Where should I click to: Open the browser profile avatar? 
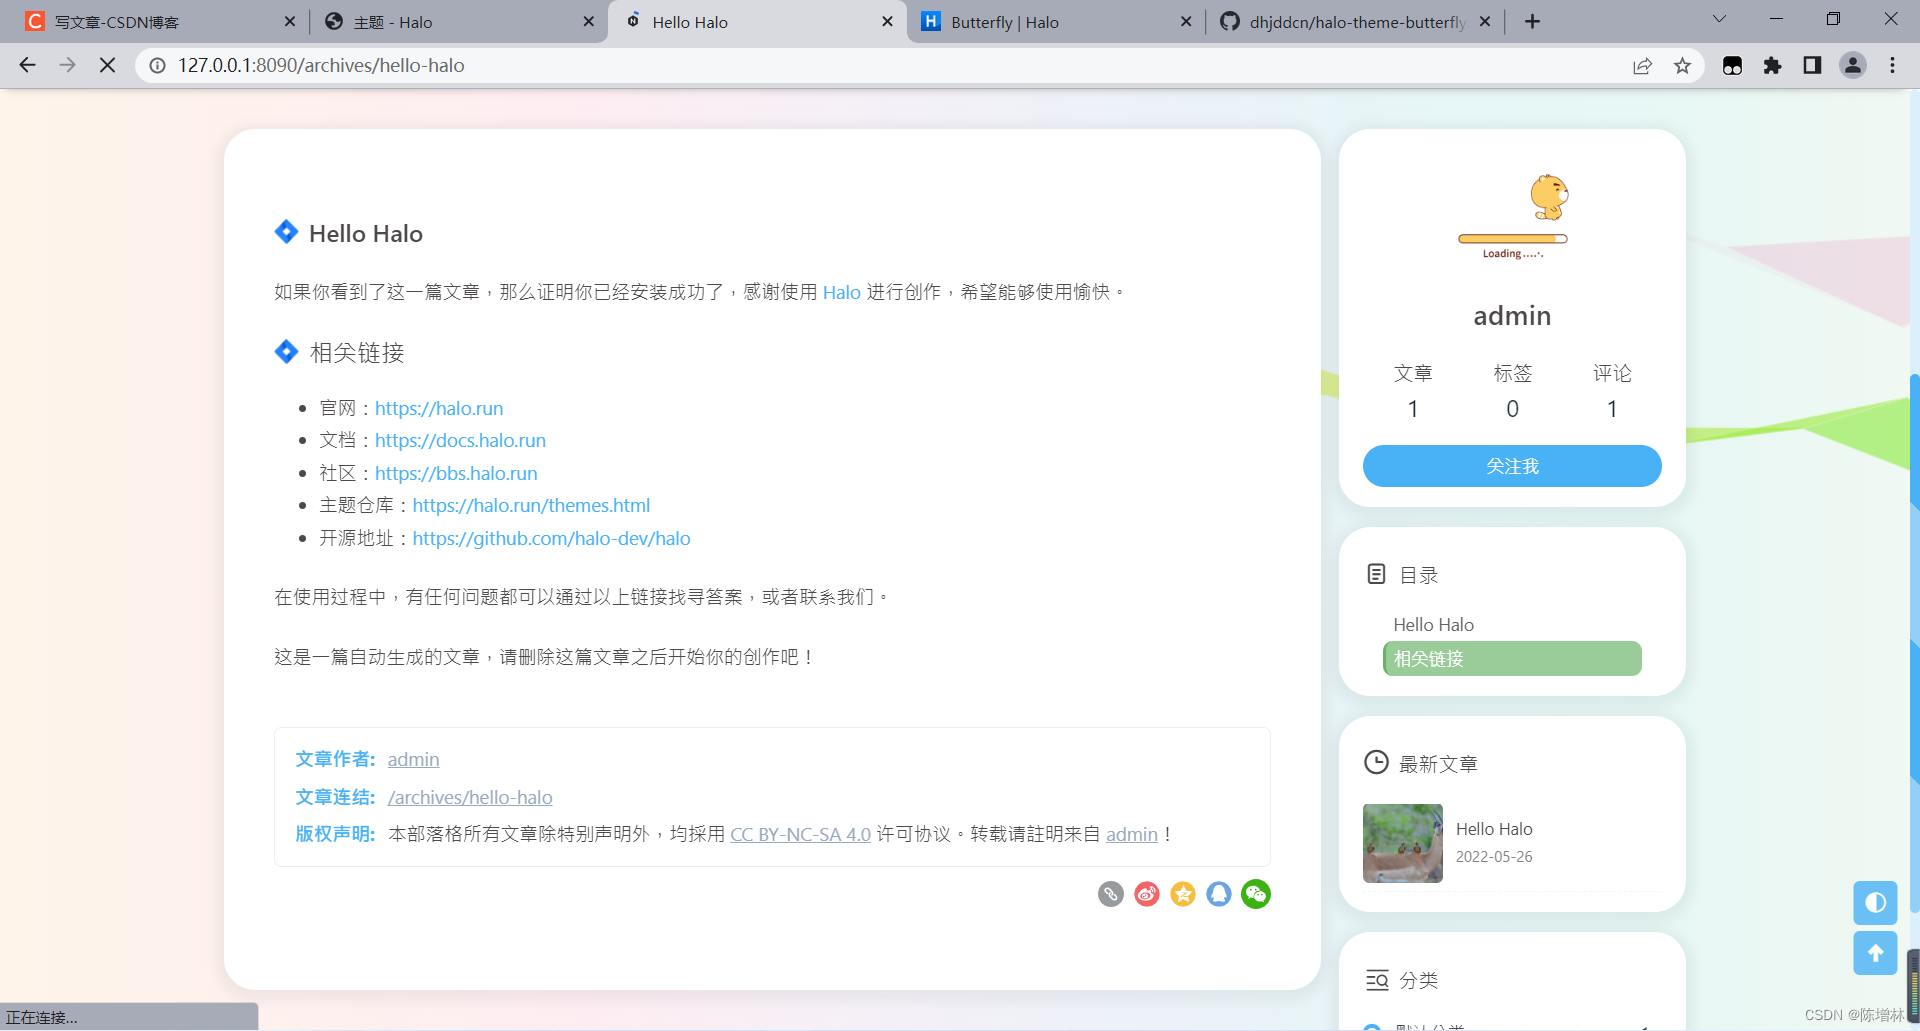(1852, 65)
